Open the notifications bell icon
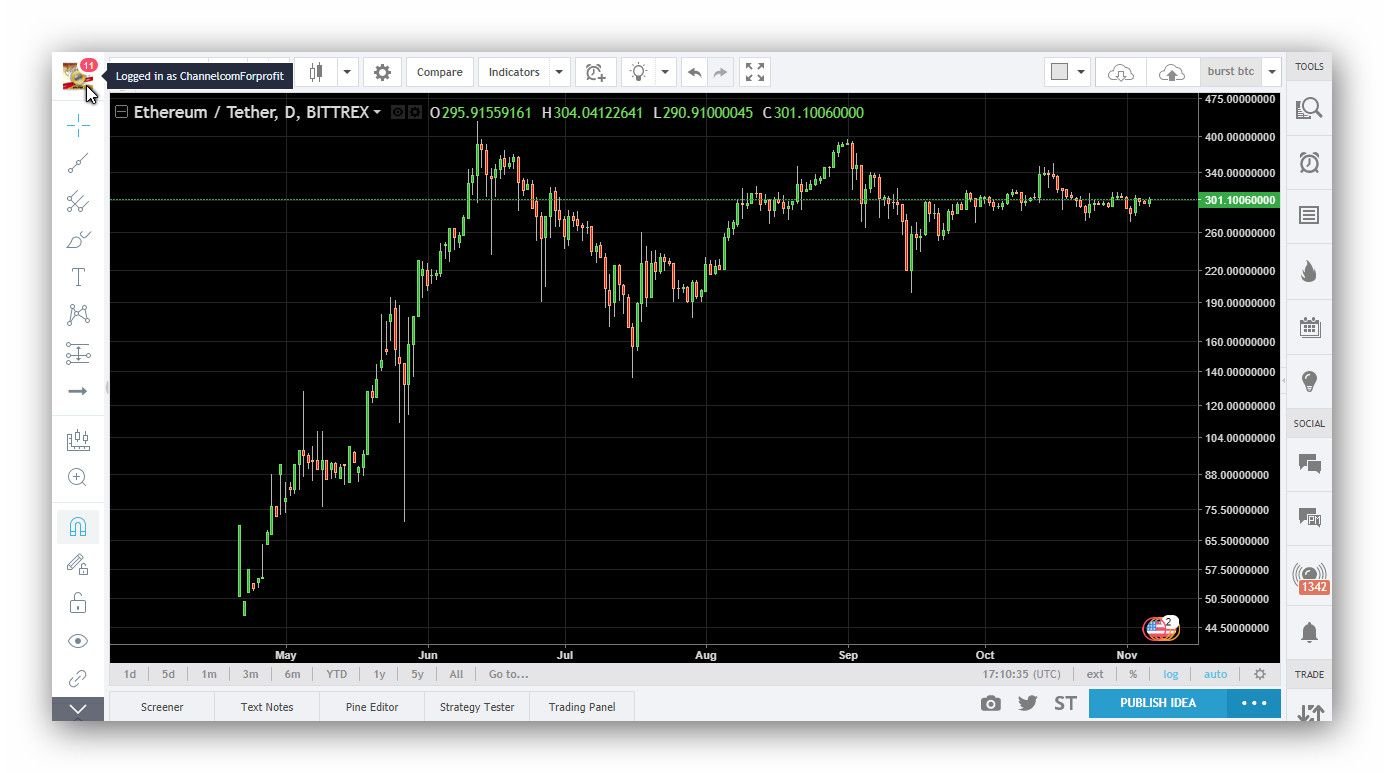 [x=1309, y=632]
